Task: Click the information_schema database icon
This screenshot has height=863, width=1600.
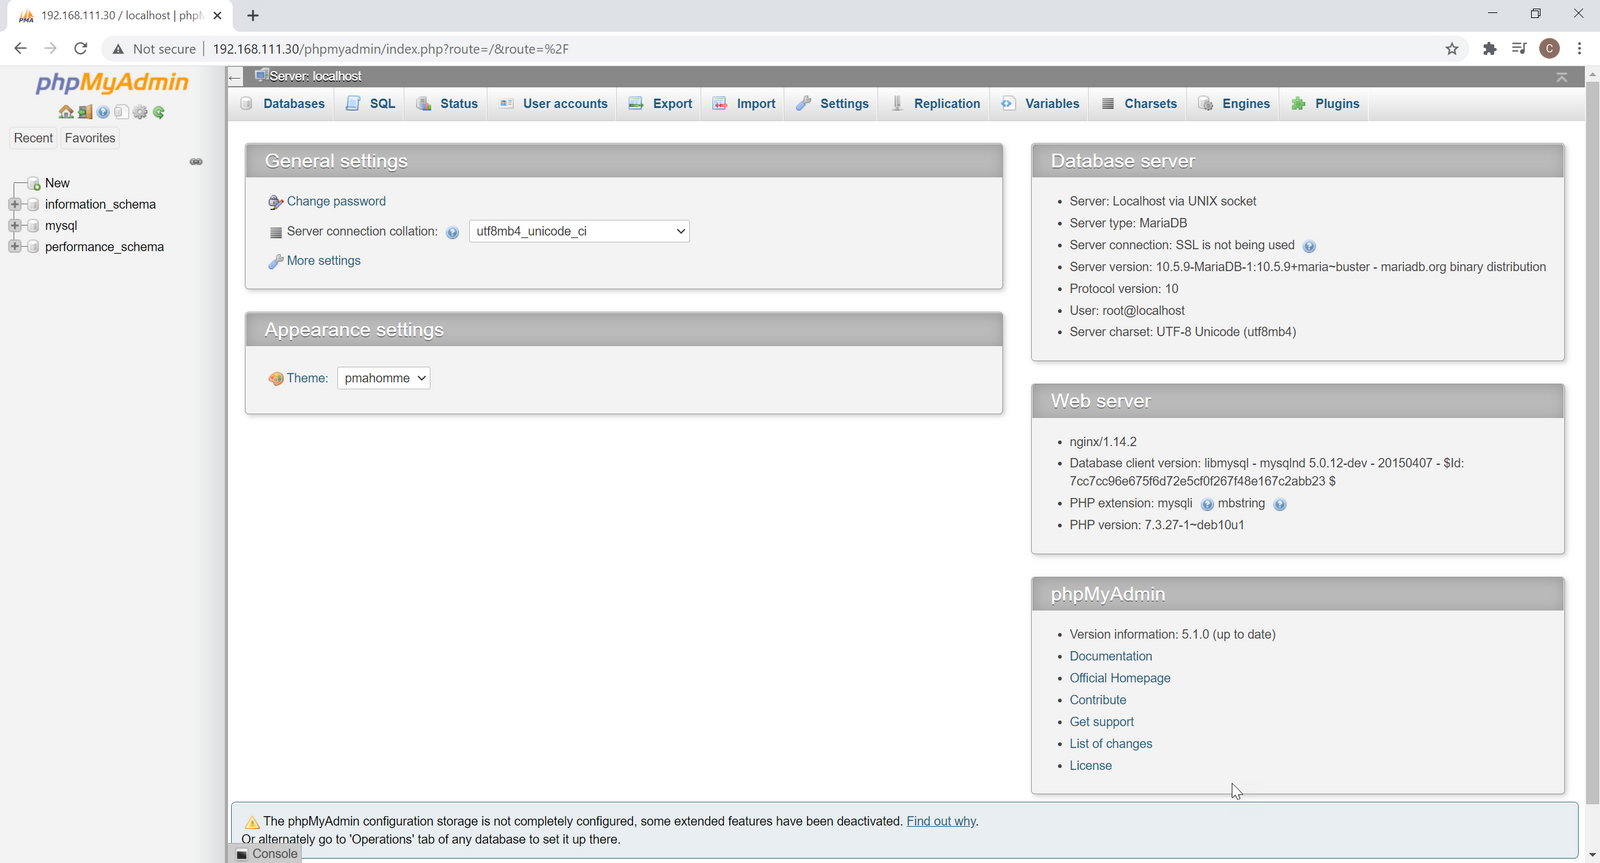Action: 34,205
